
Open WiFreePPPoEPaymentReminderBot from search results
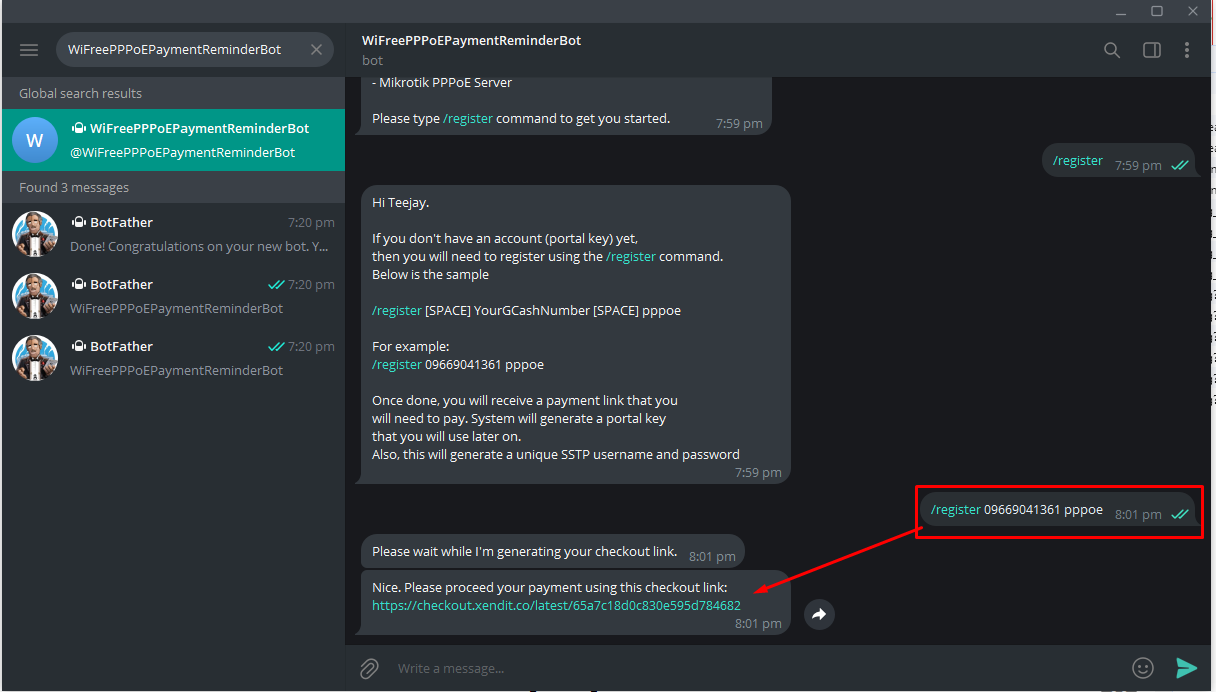pos(173,139)
